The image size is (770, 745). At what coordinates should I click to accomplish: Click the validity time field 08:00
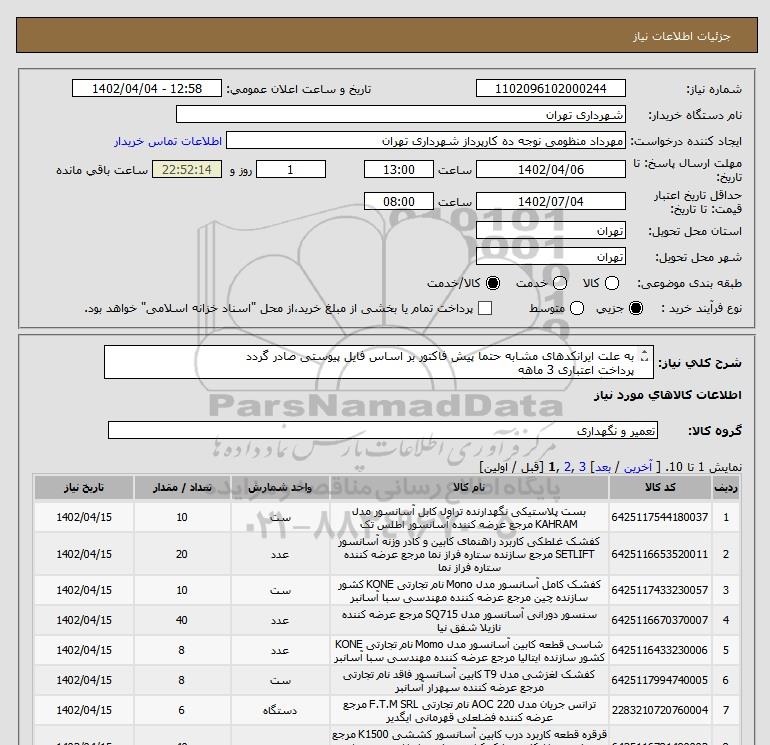point(399,201)
